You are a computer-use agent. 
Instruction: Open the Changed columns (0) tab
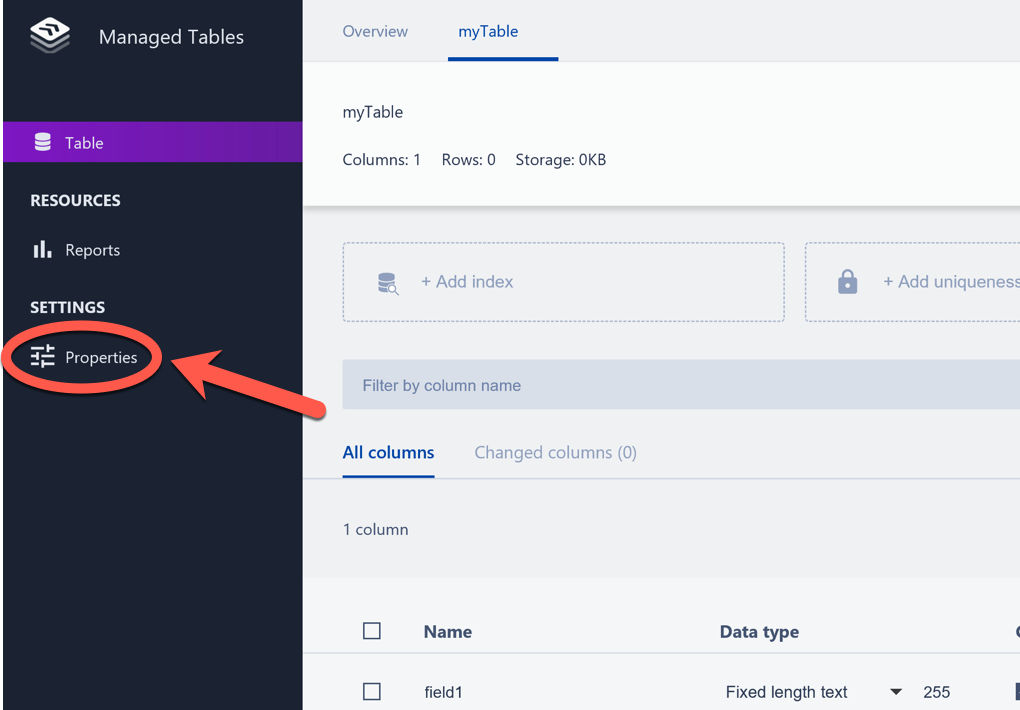tap(555, 452)
